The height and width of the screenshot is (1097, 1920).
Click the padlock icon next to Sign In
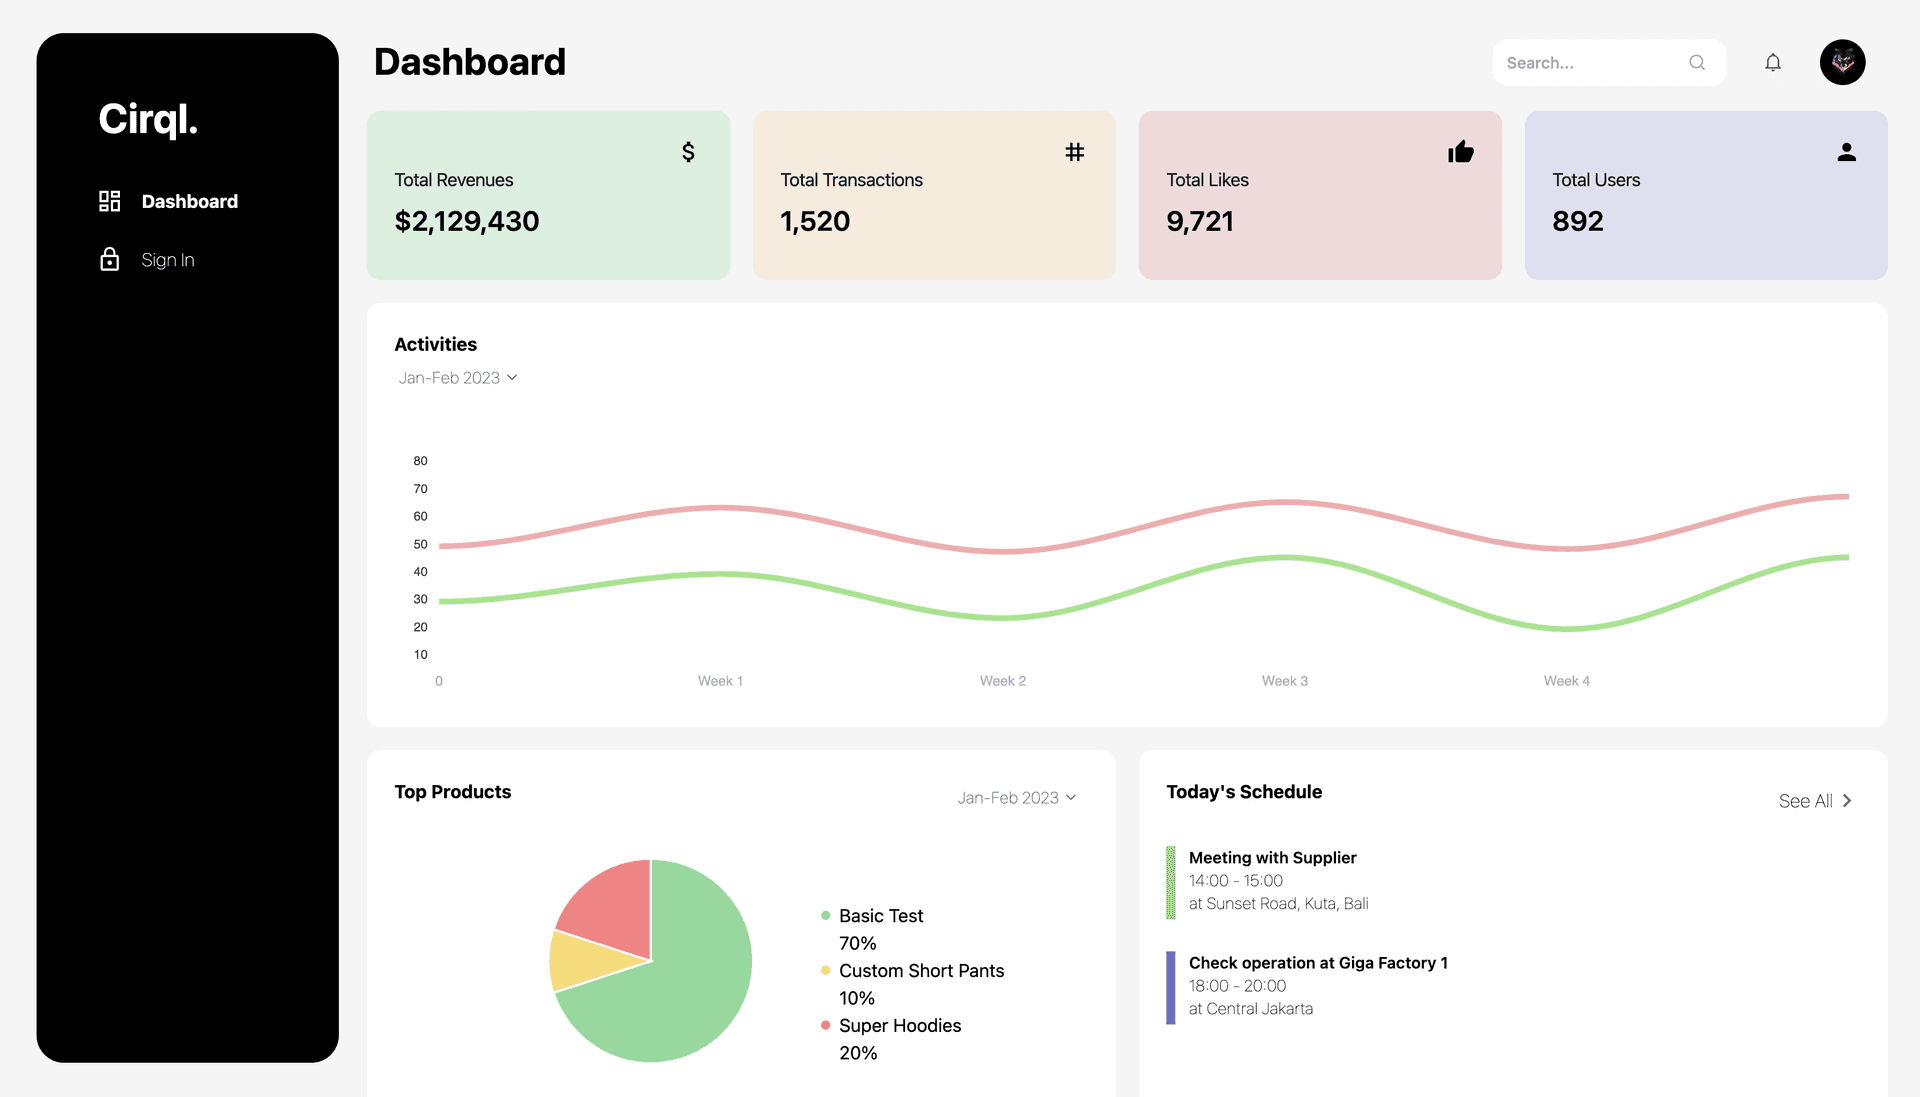tap(109, 259)
